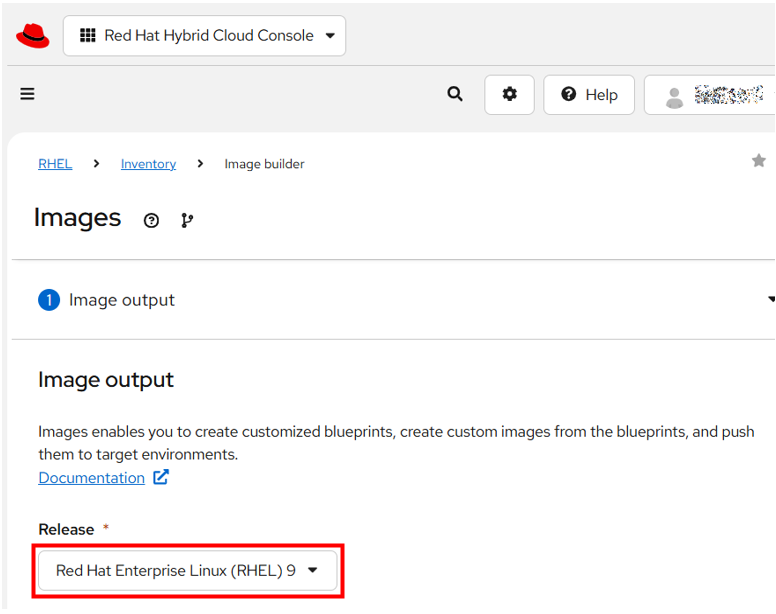
Task: Click the question mark icon beside Images
Action: click(x=151, y=221)
